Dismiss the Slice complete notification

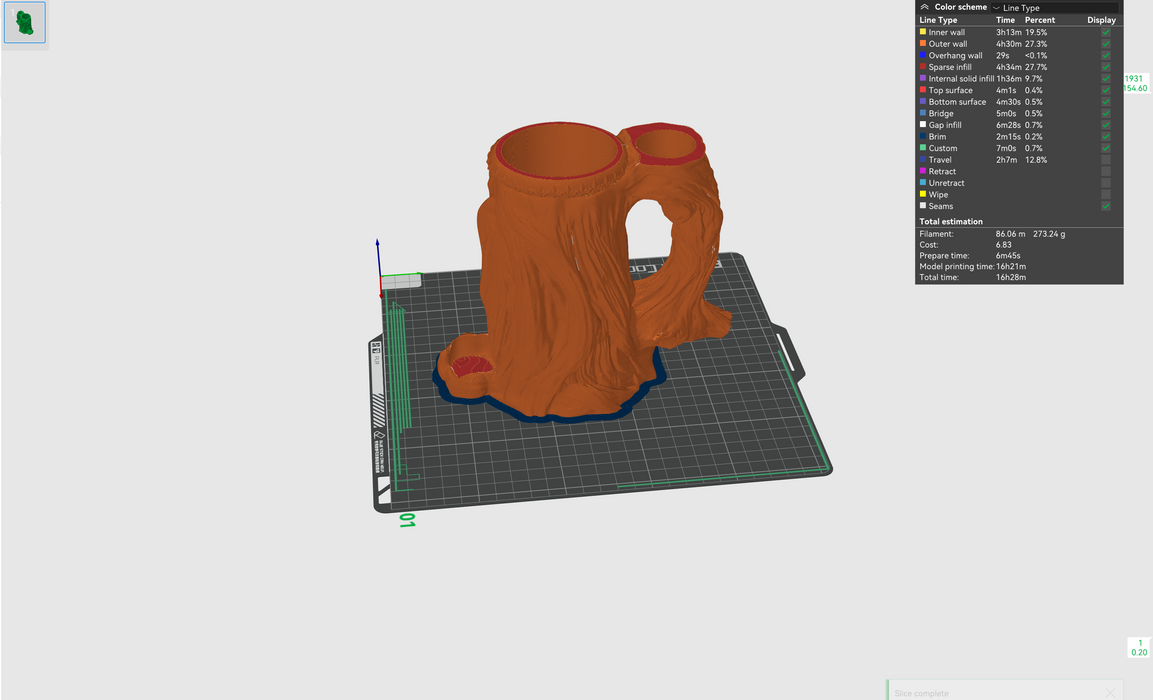(1110, 693)
